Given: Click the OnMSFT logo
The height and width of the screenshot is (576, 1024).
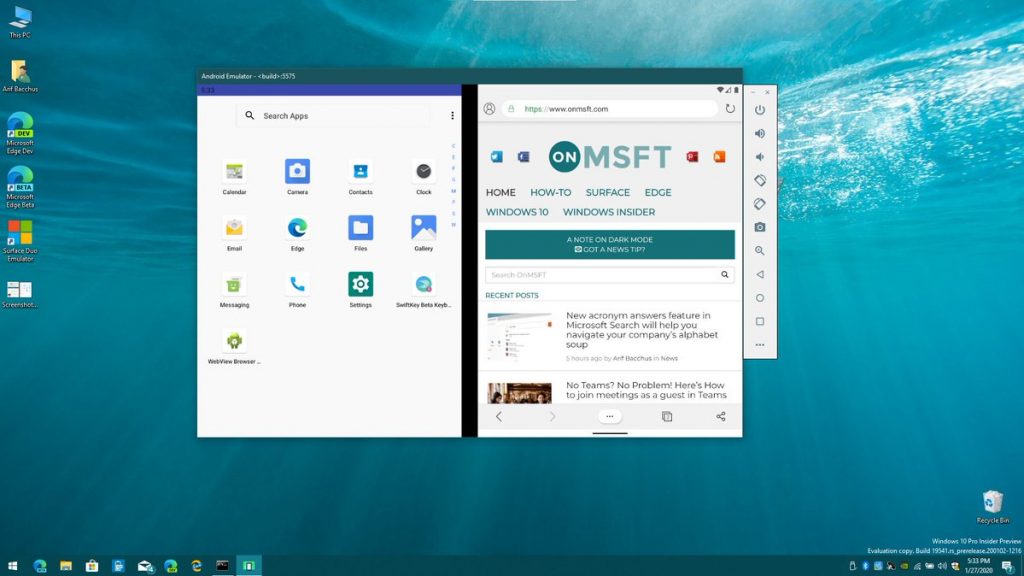Looking at the screenshot, I should pos(609,157).
